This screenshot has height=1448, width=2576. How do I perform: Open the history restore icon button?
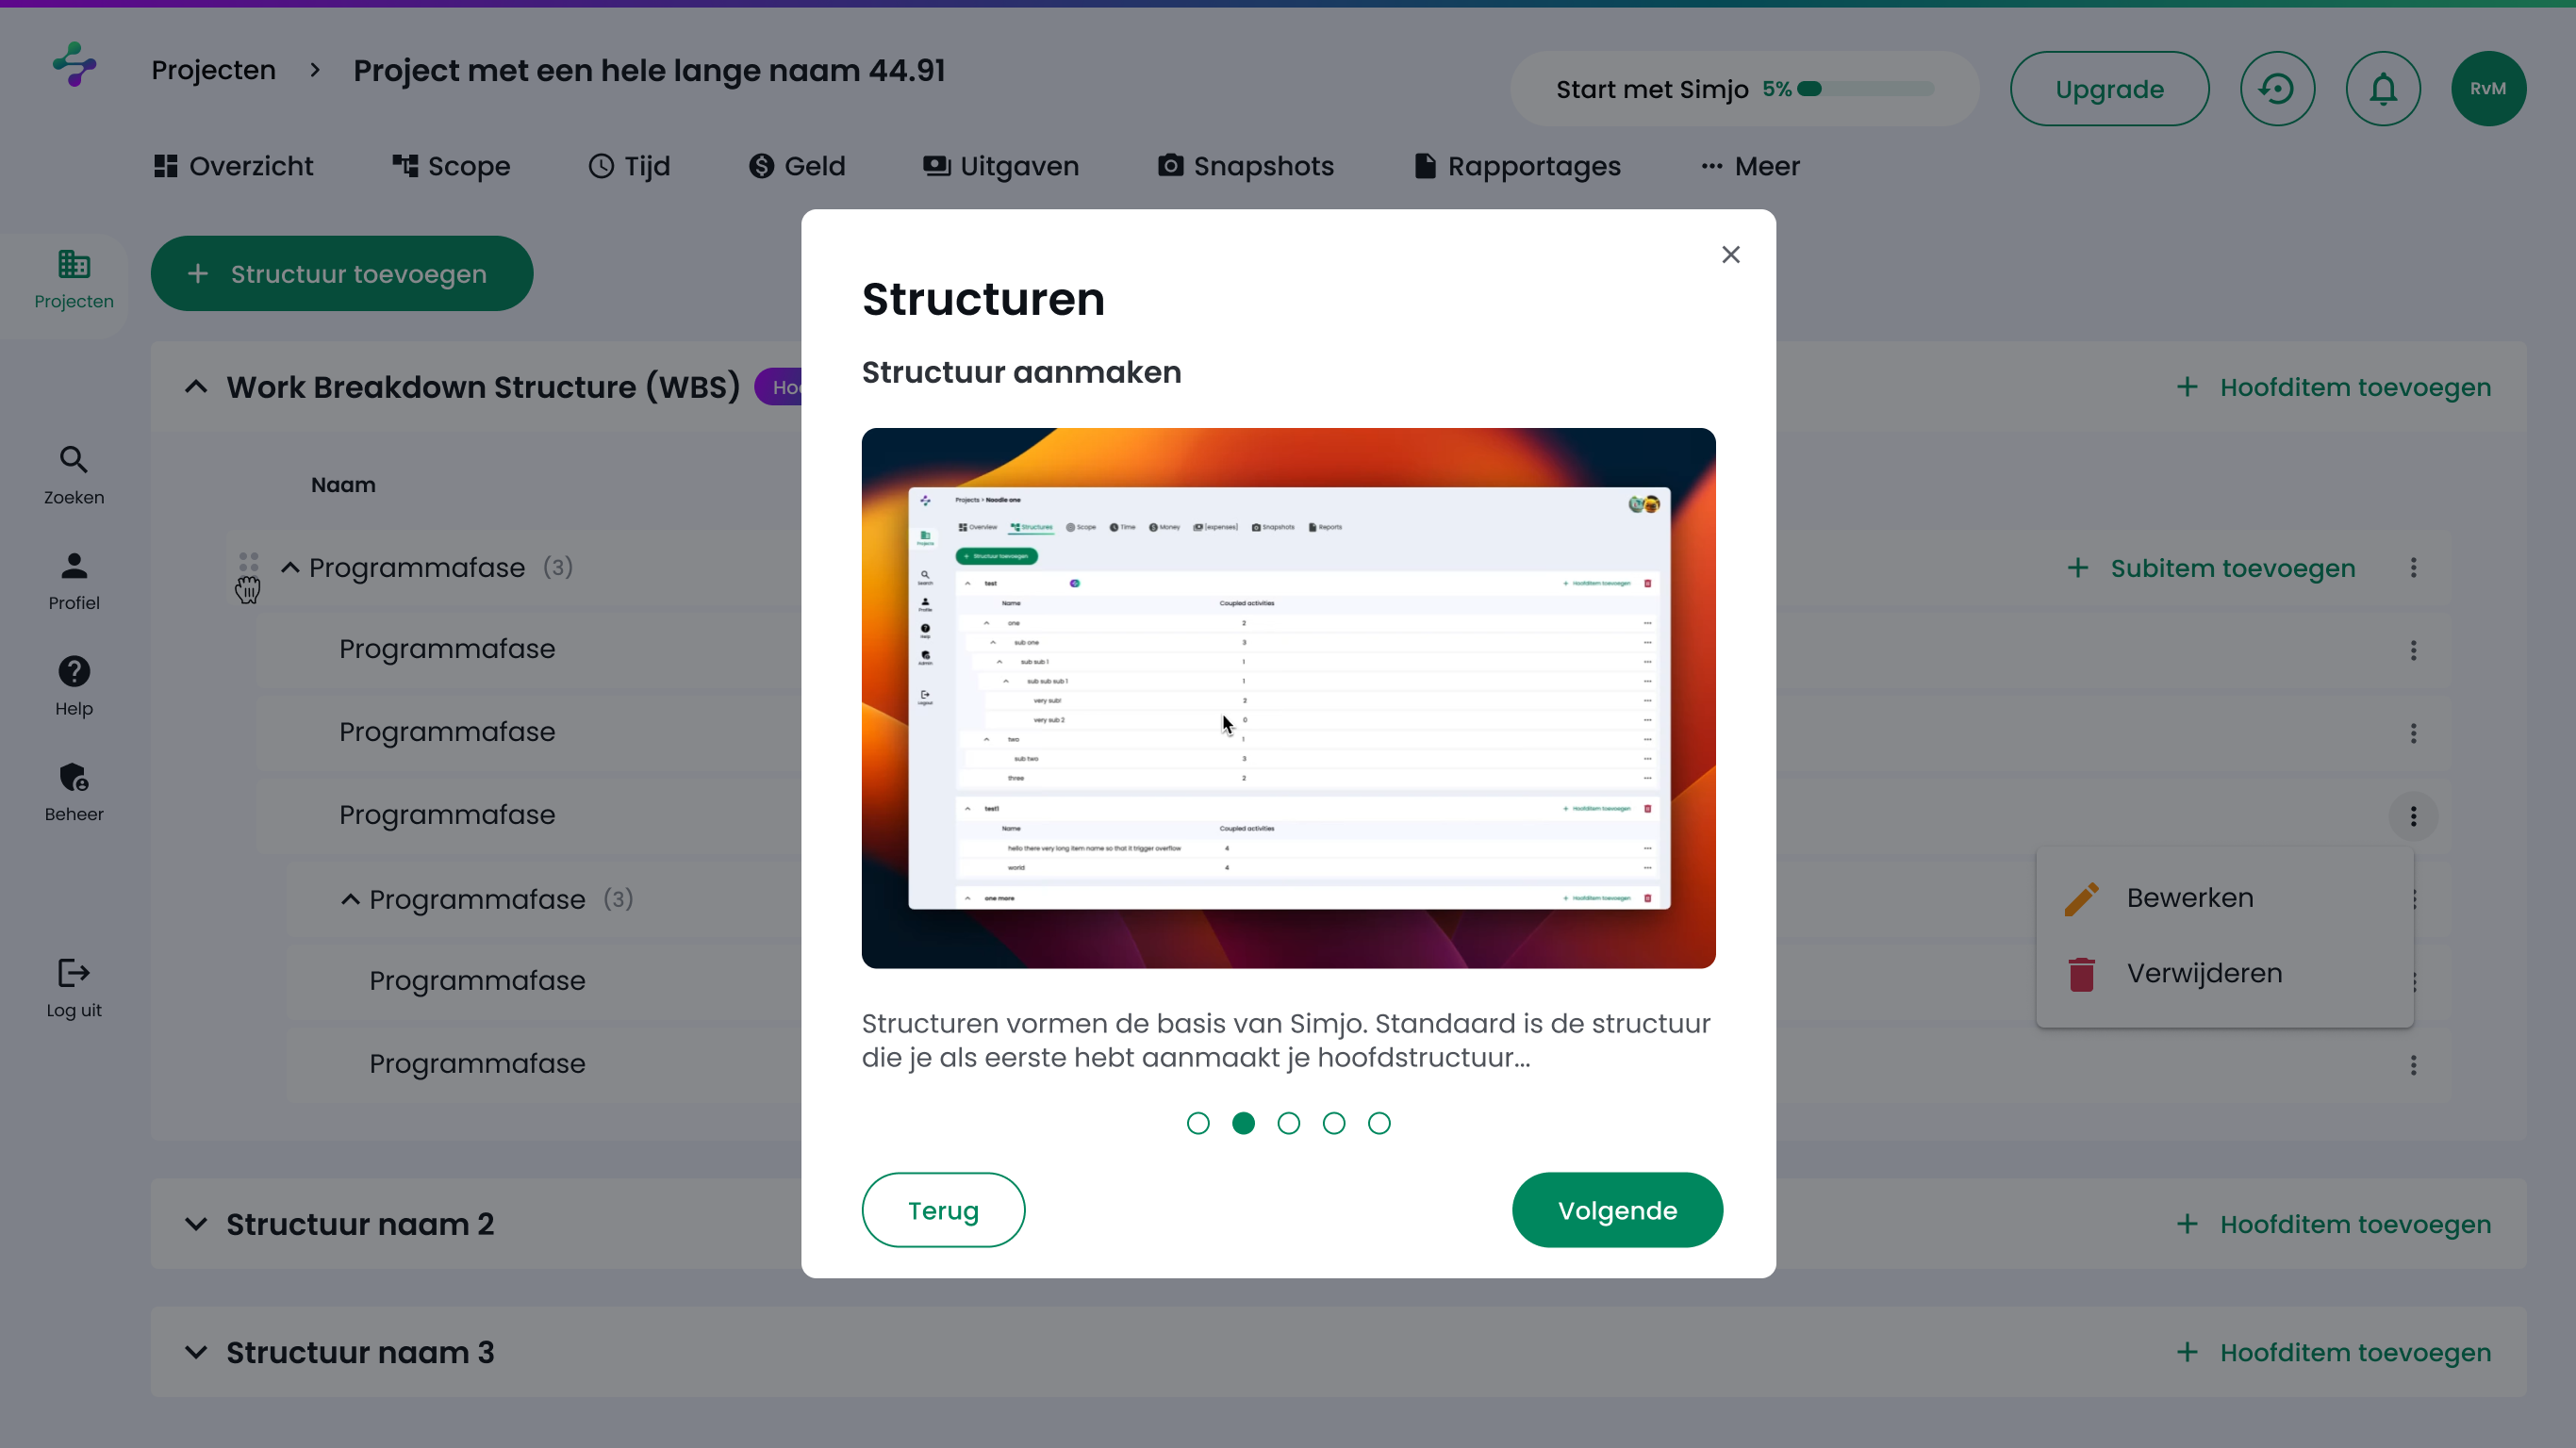pyautogui.click(x=2277, y=89)
